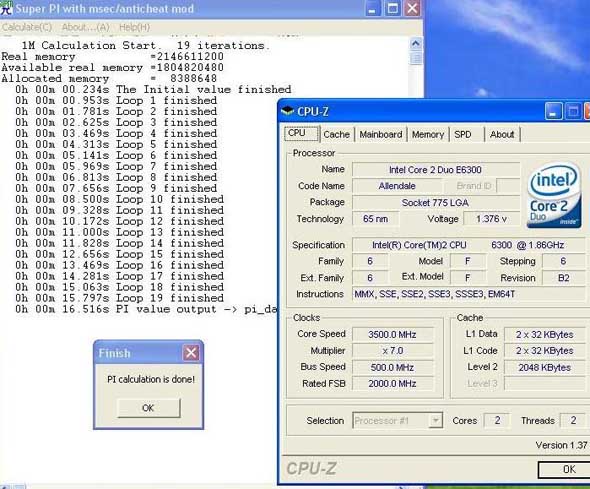
Task: Click the 'Loop 19 finished' line
Action: point(119,298)
